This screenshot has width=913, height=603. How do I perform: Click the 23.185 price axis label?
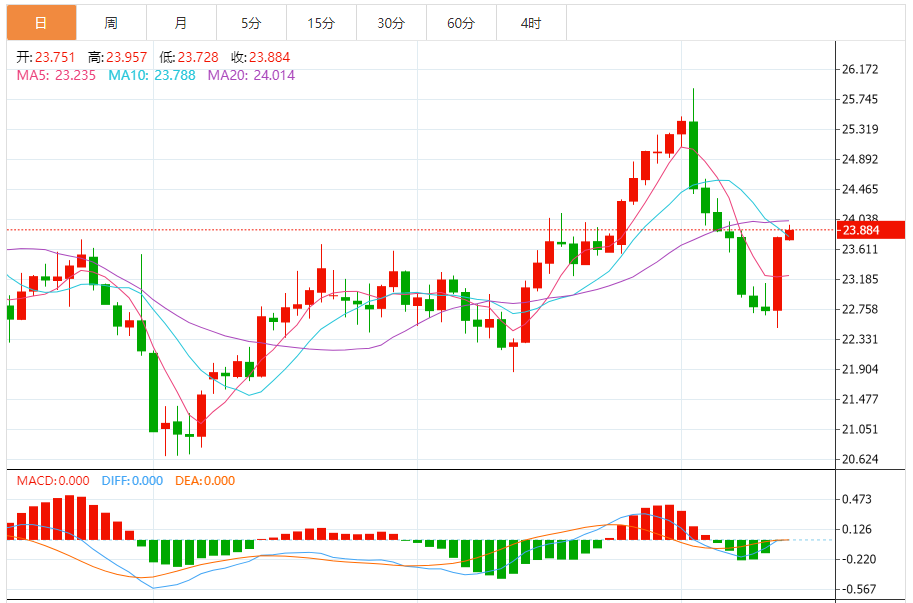pyautogui.click(x=860, y=279)
